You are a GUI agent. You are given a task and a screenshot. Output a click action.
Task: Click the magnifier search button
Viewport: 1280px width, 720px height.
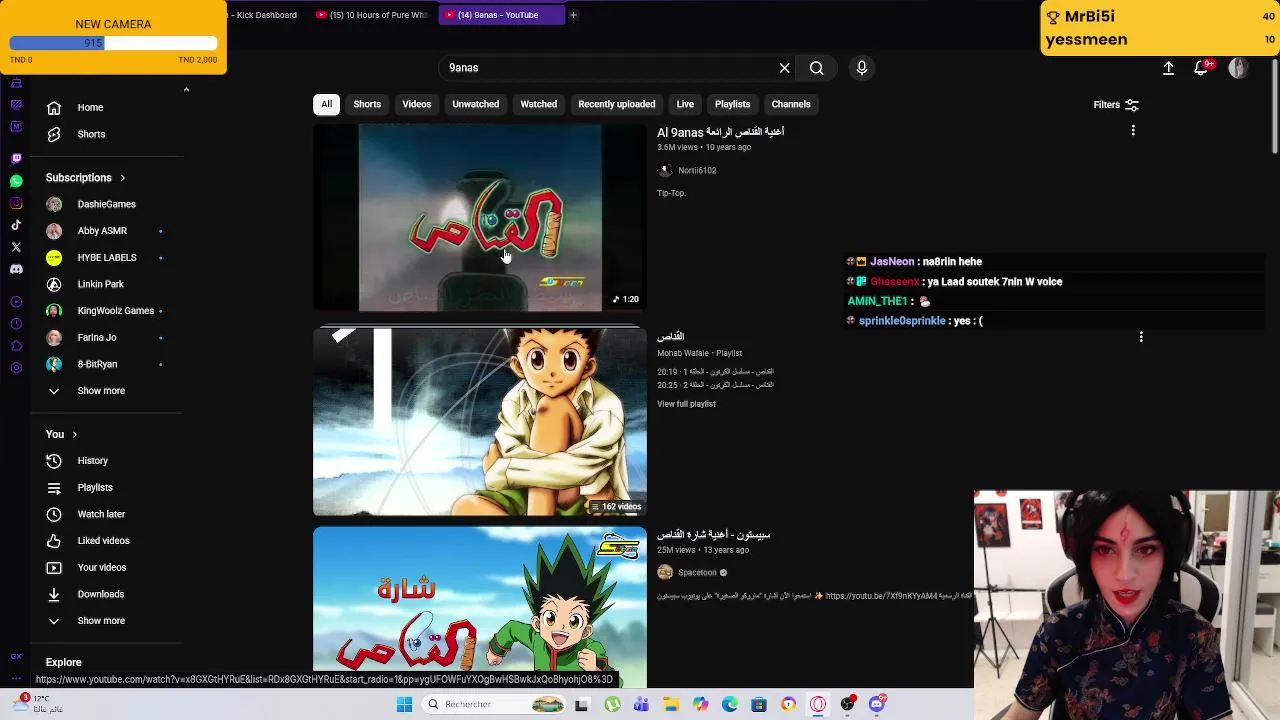[817, 68]
